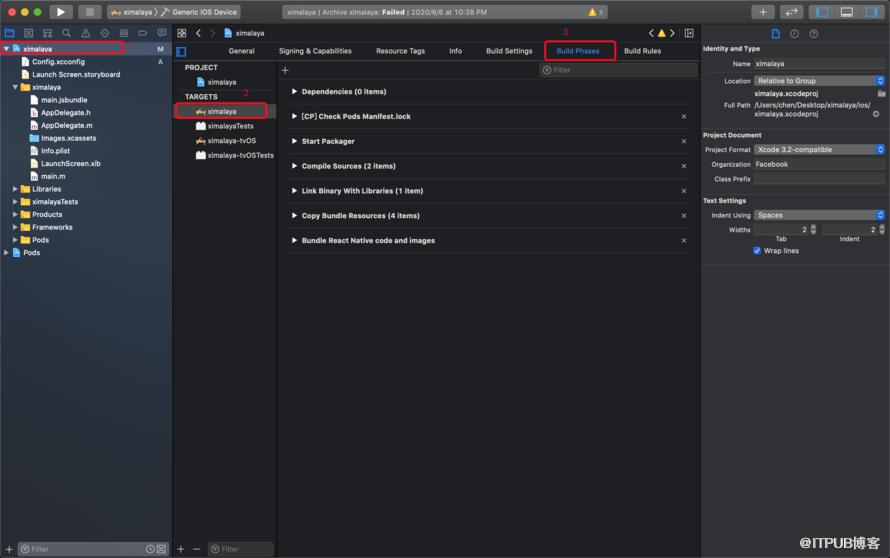
Task: Show the Quick Help inspector
Action: click(813, 33)
